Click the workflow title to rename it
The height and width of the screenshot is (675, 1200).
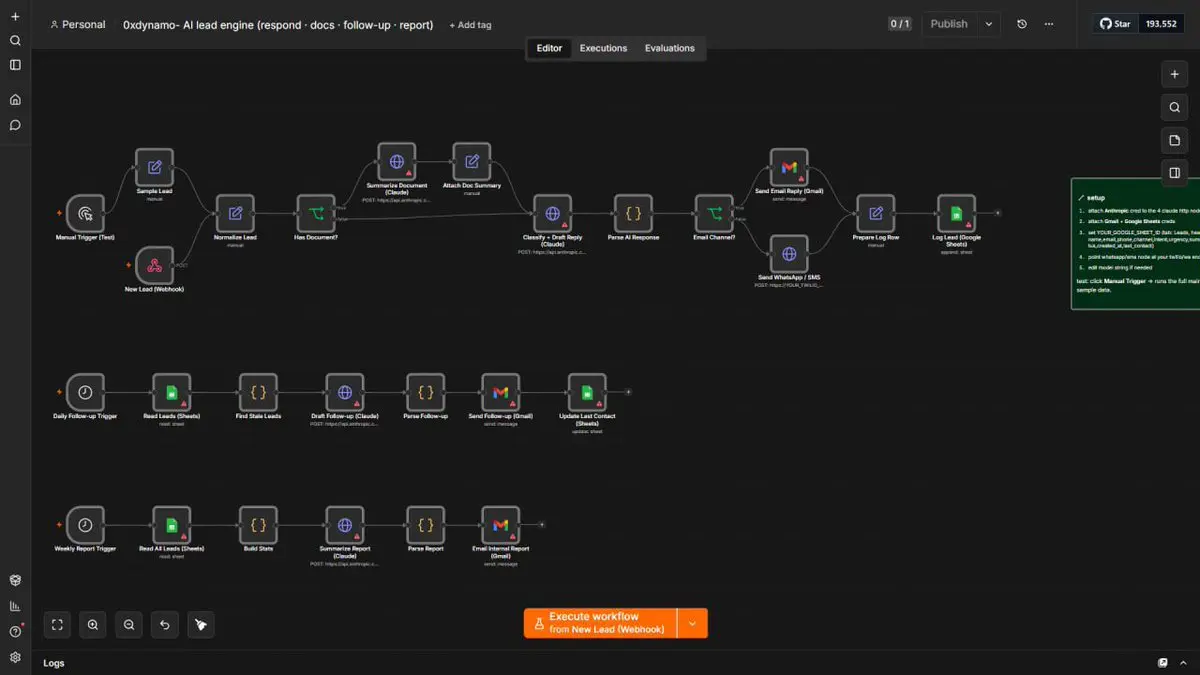click(x=278, y=25)
